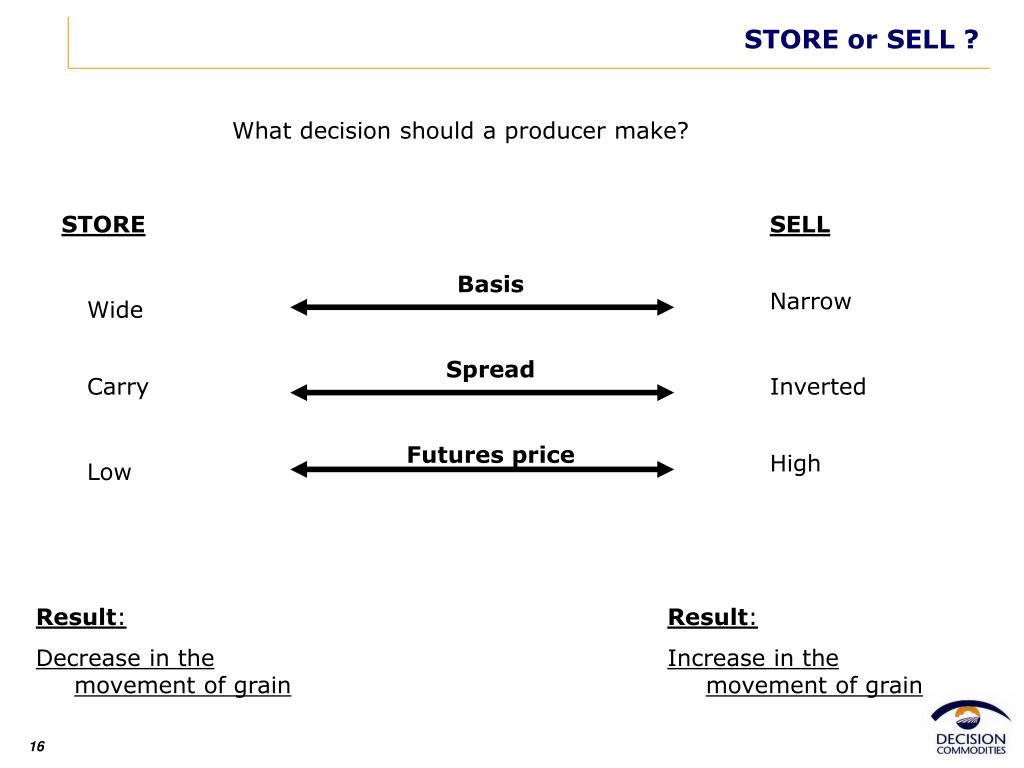Click 'Decrease in the movement of grain' text
The width and height of the screenshot is (1024, 768).
click(163, 671)
